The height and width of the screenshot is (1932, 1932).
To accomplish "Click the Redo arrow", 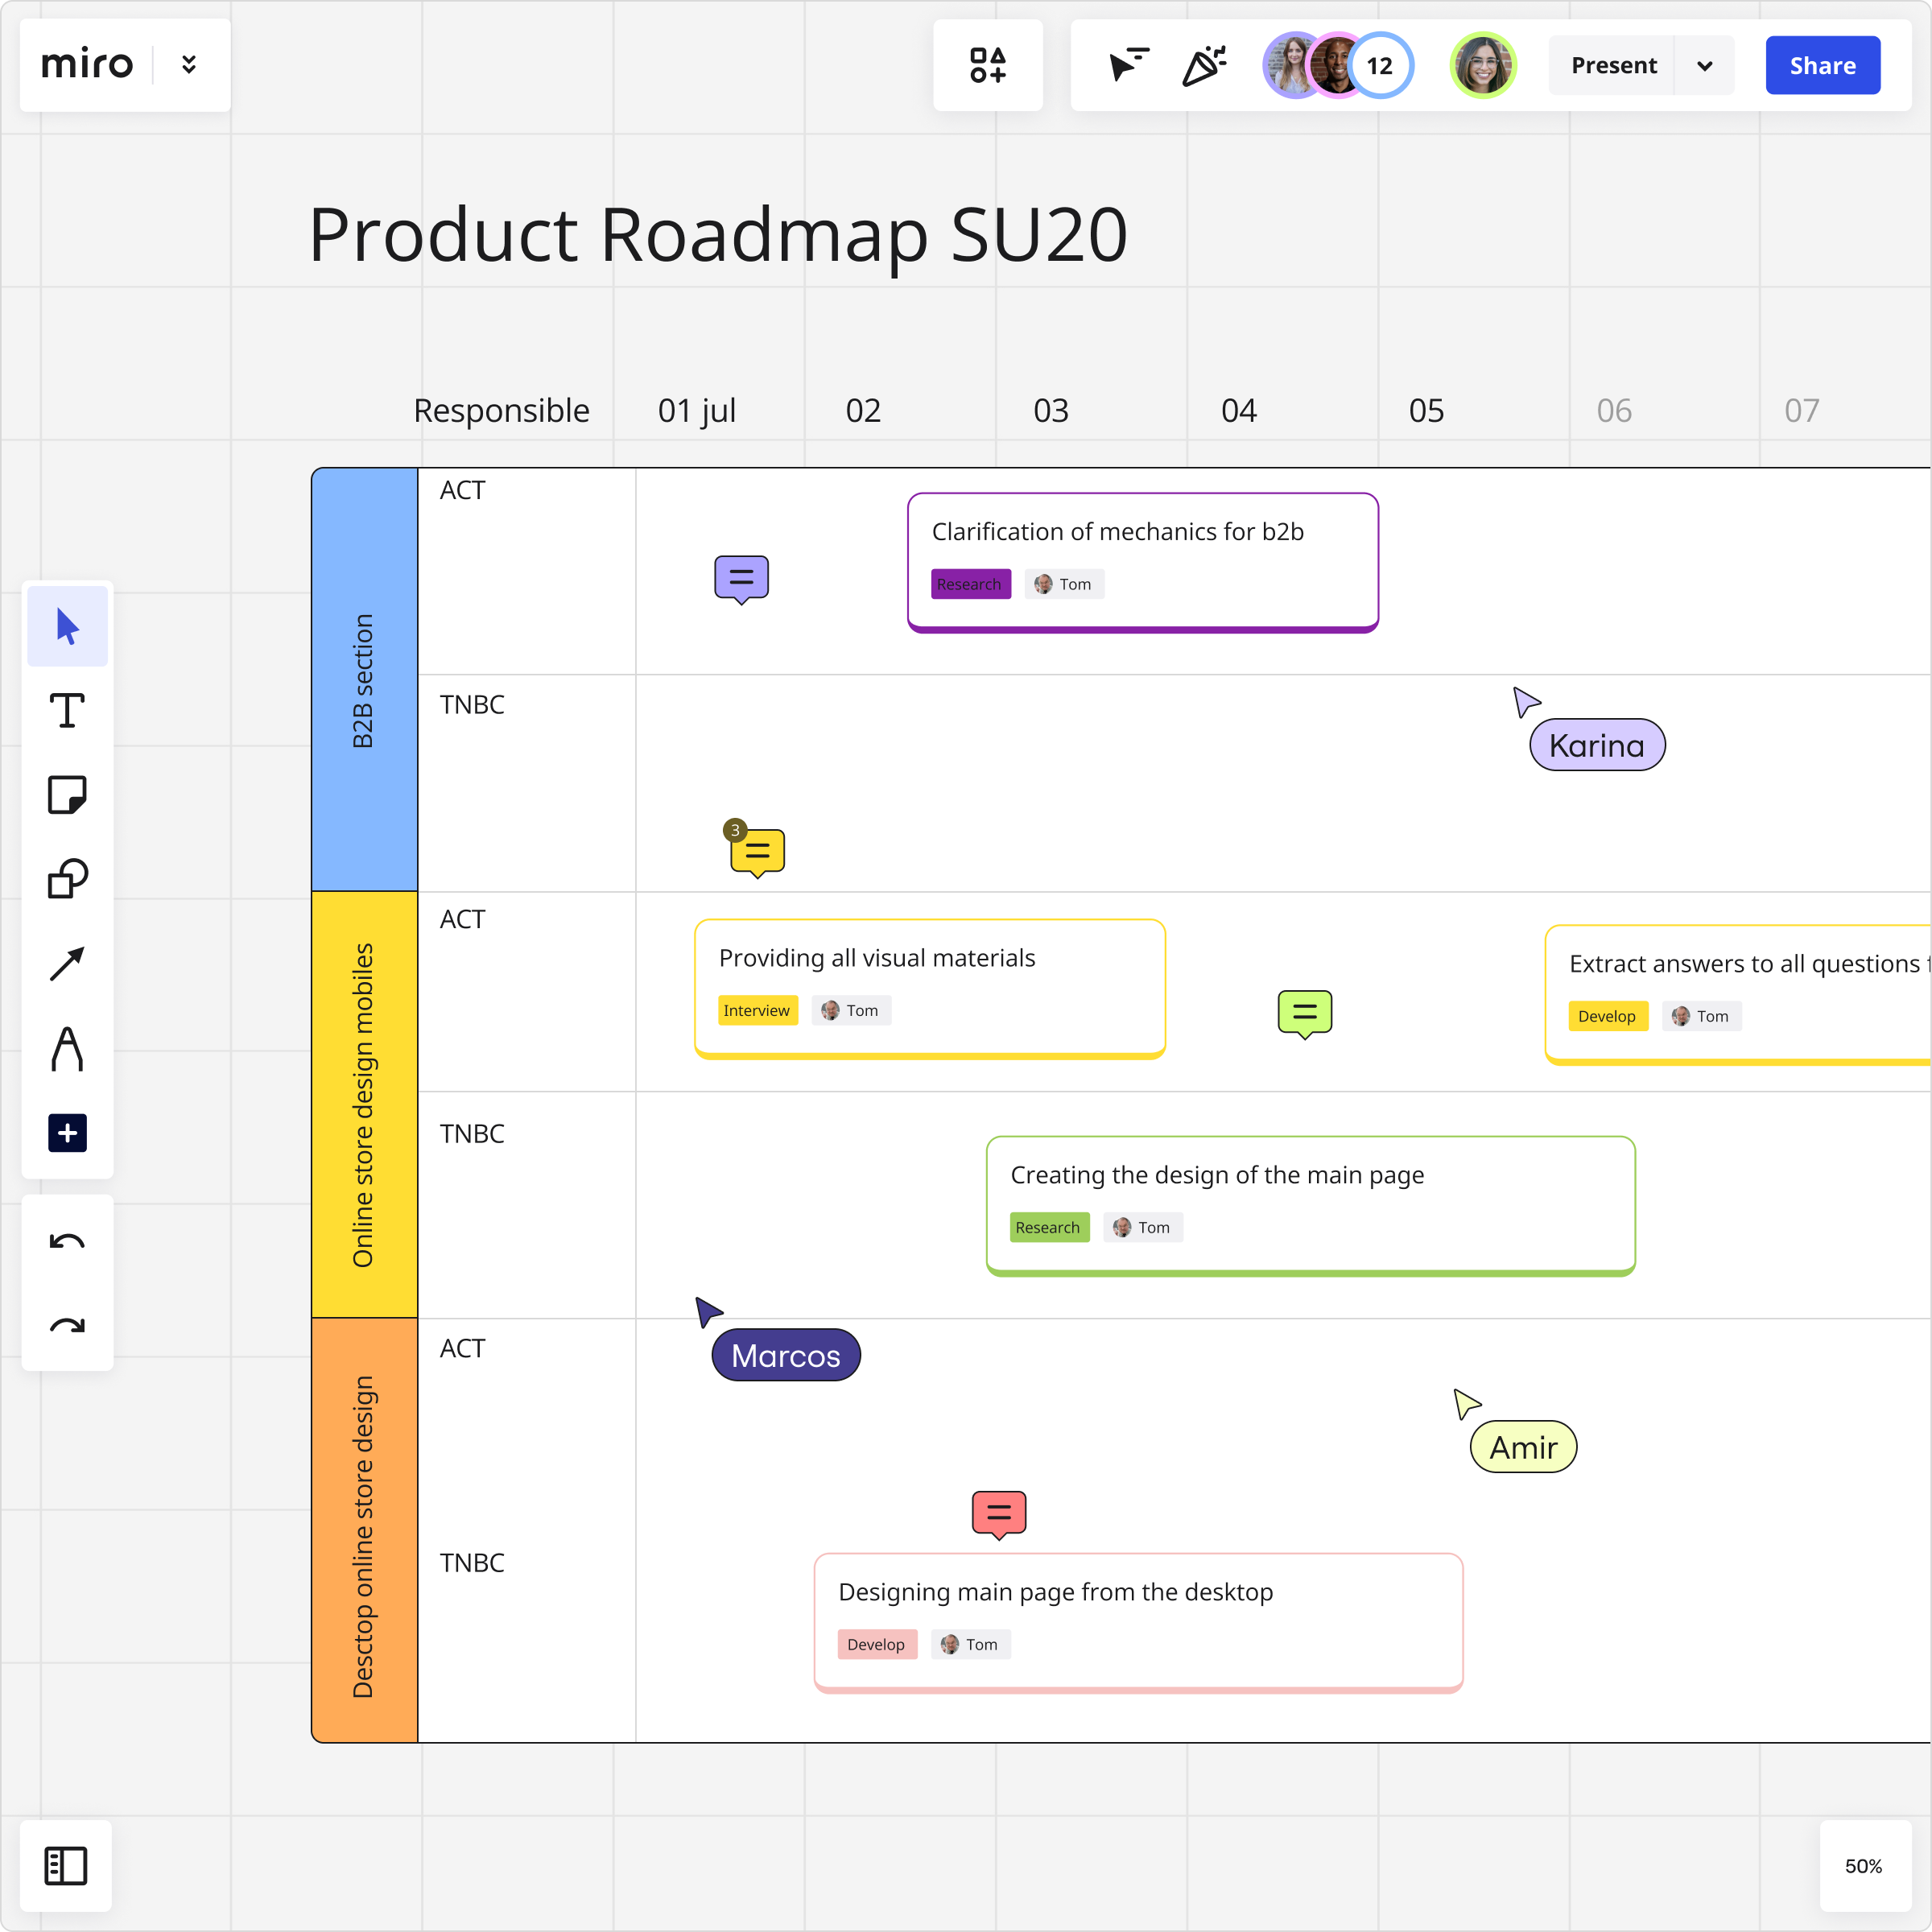I will pyautogui.click(x=67, y=1327).
